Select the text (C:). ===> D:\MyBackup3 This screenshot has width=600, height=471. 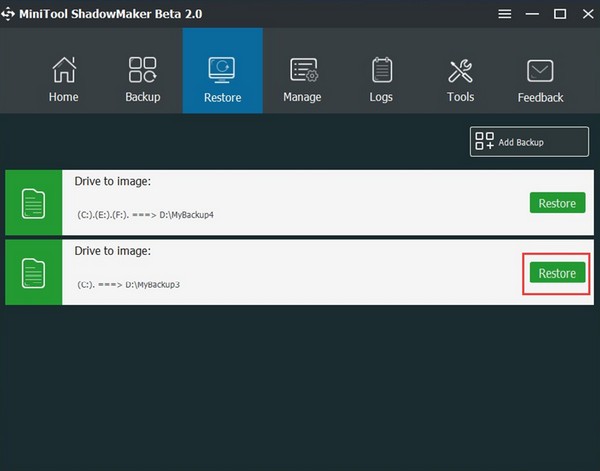click(x=128, y=285)
